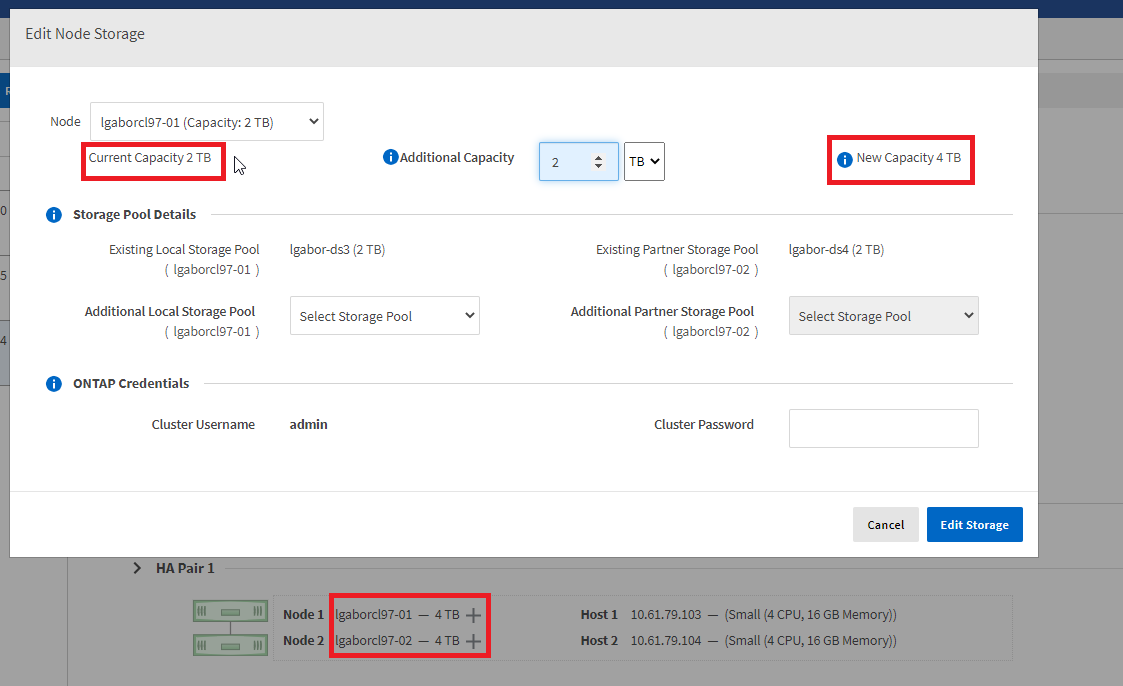
Task: Click the HA Pair 1 storage shelf graphic
Action: (230, 627)
